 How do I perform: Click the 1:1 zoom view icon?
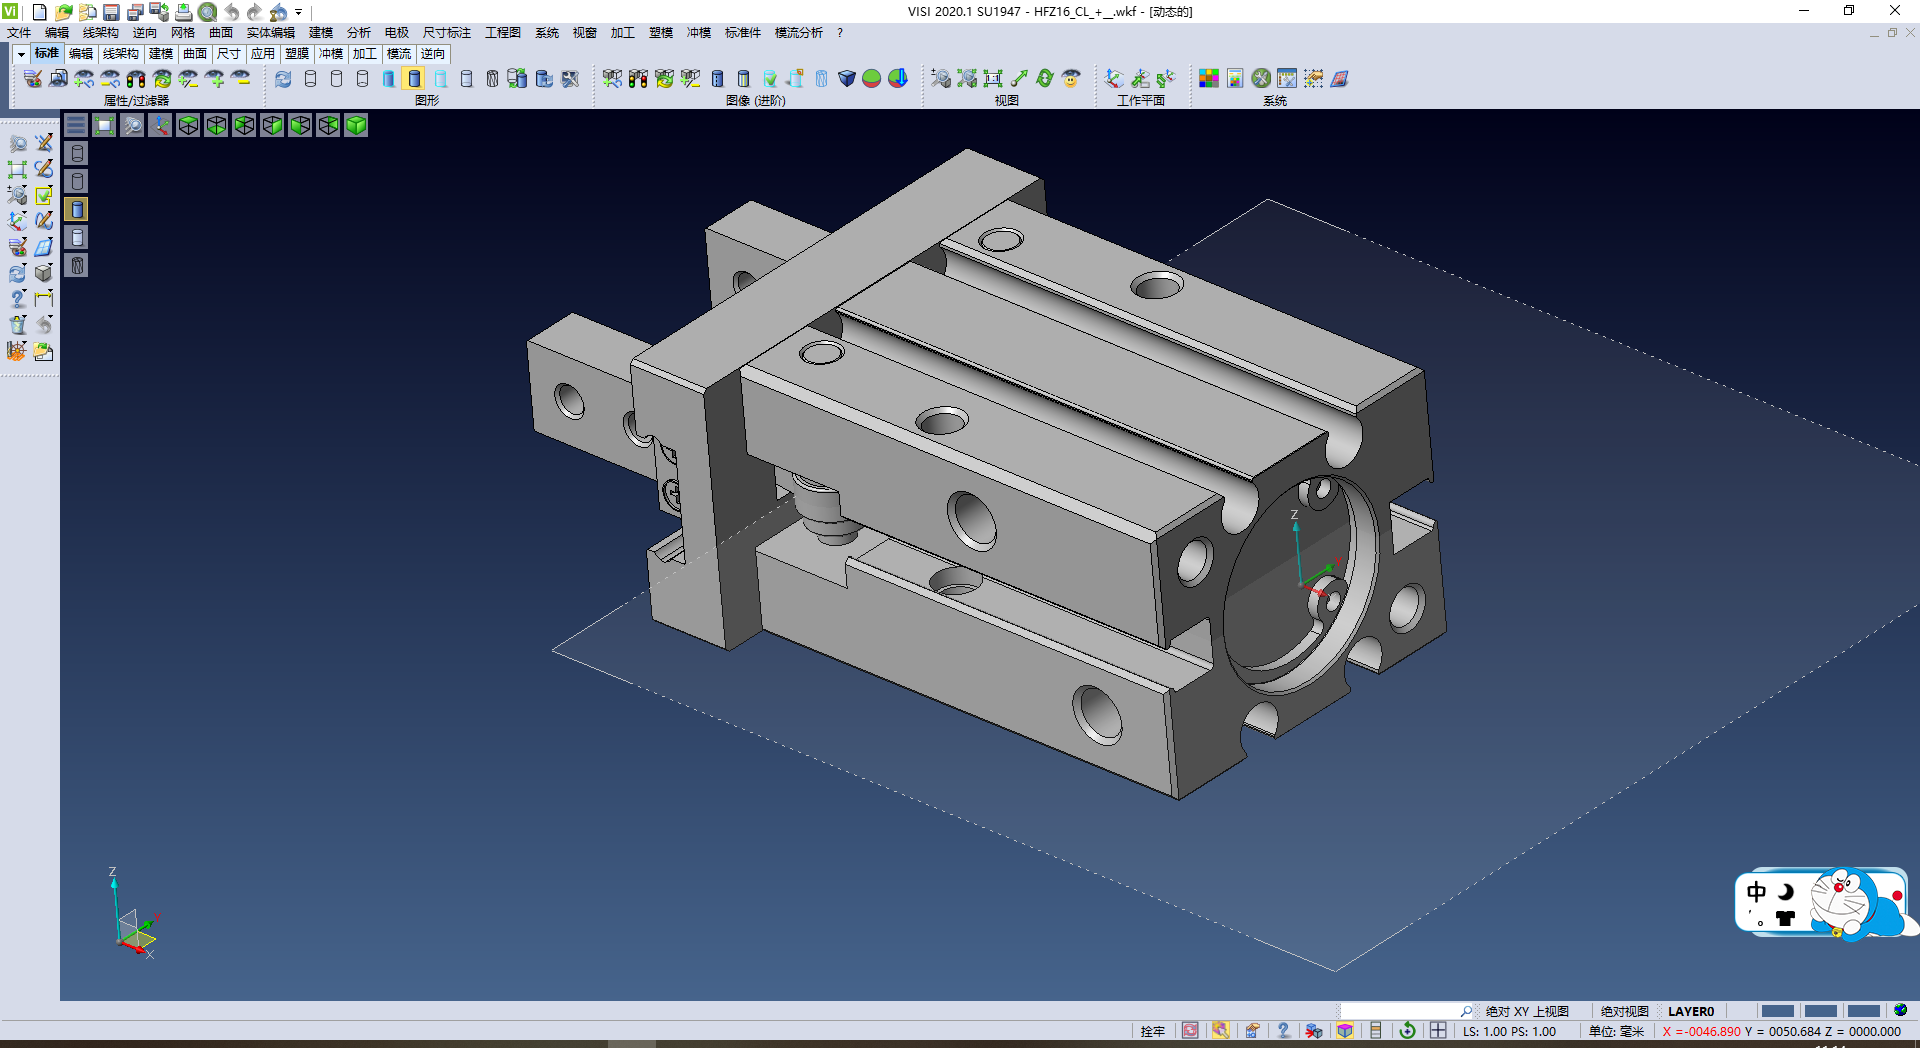(x=993, y=78)
